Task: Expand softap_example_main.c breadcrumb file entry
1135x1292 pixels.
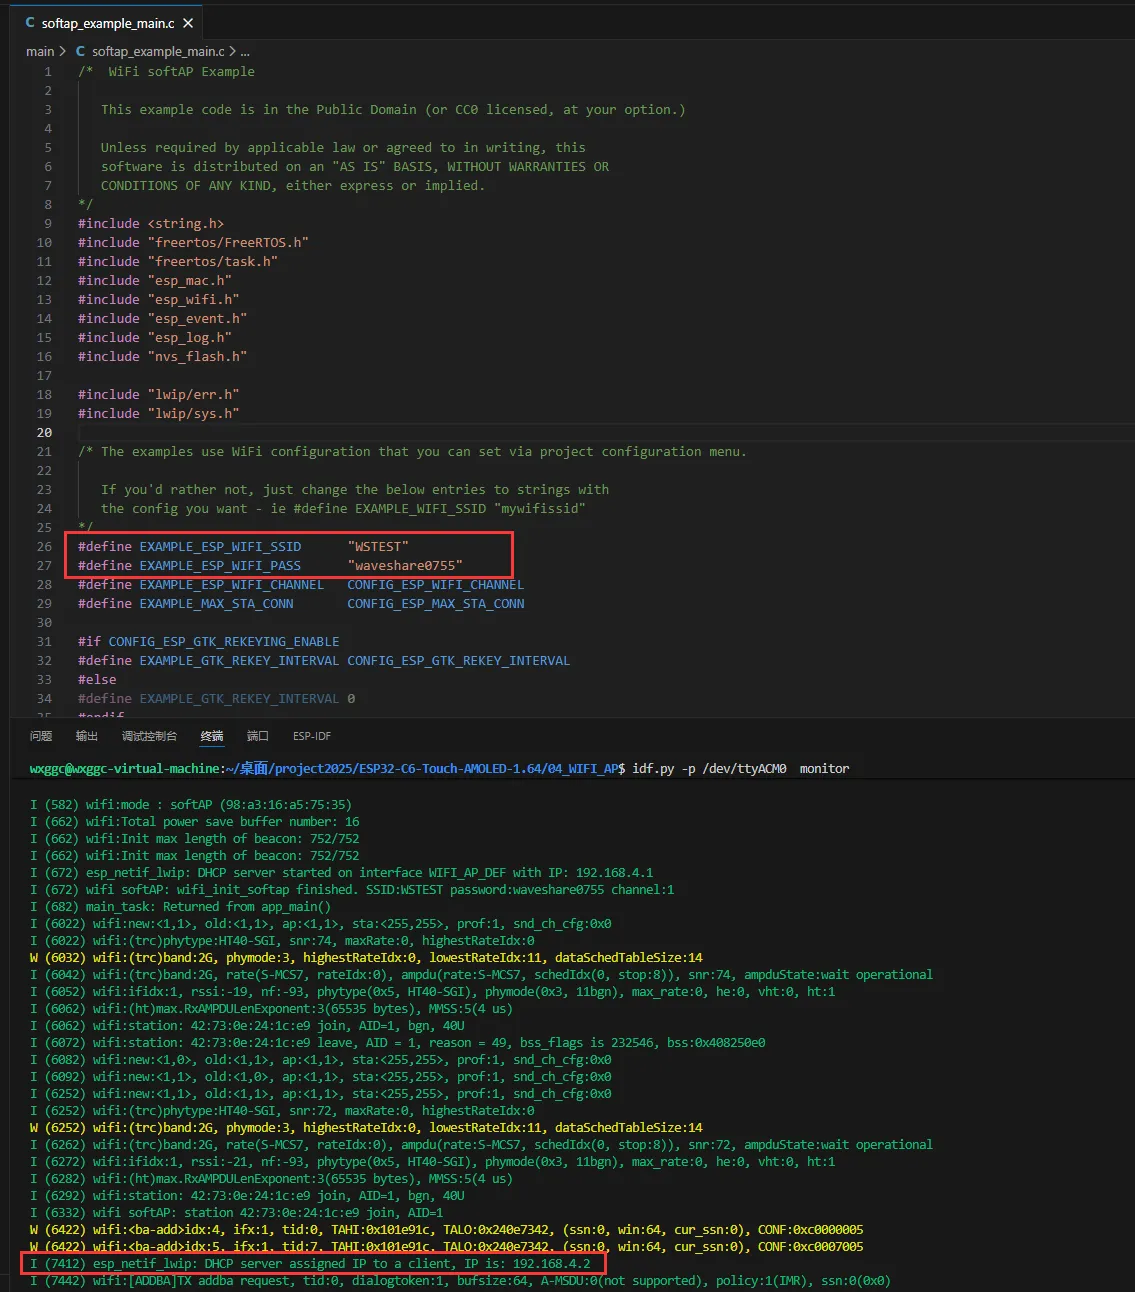Action: point(158,51)
